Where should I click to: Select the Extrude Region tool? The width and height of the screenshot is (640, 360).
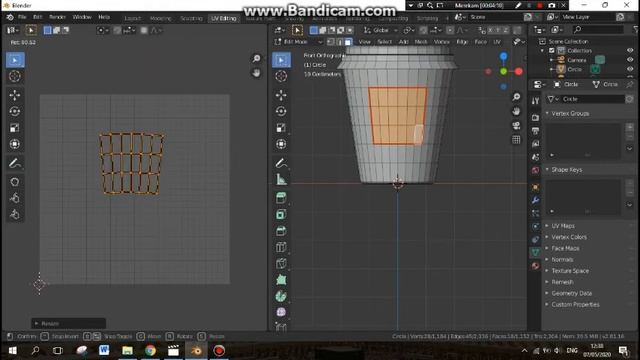pyautogui.click(x=281, y=198)
